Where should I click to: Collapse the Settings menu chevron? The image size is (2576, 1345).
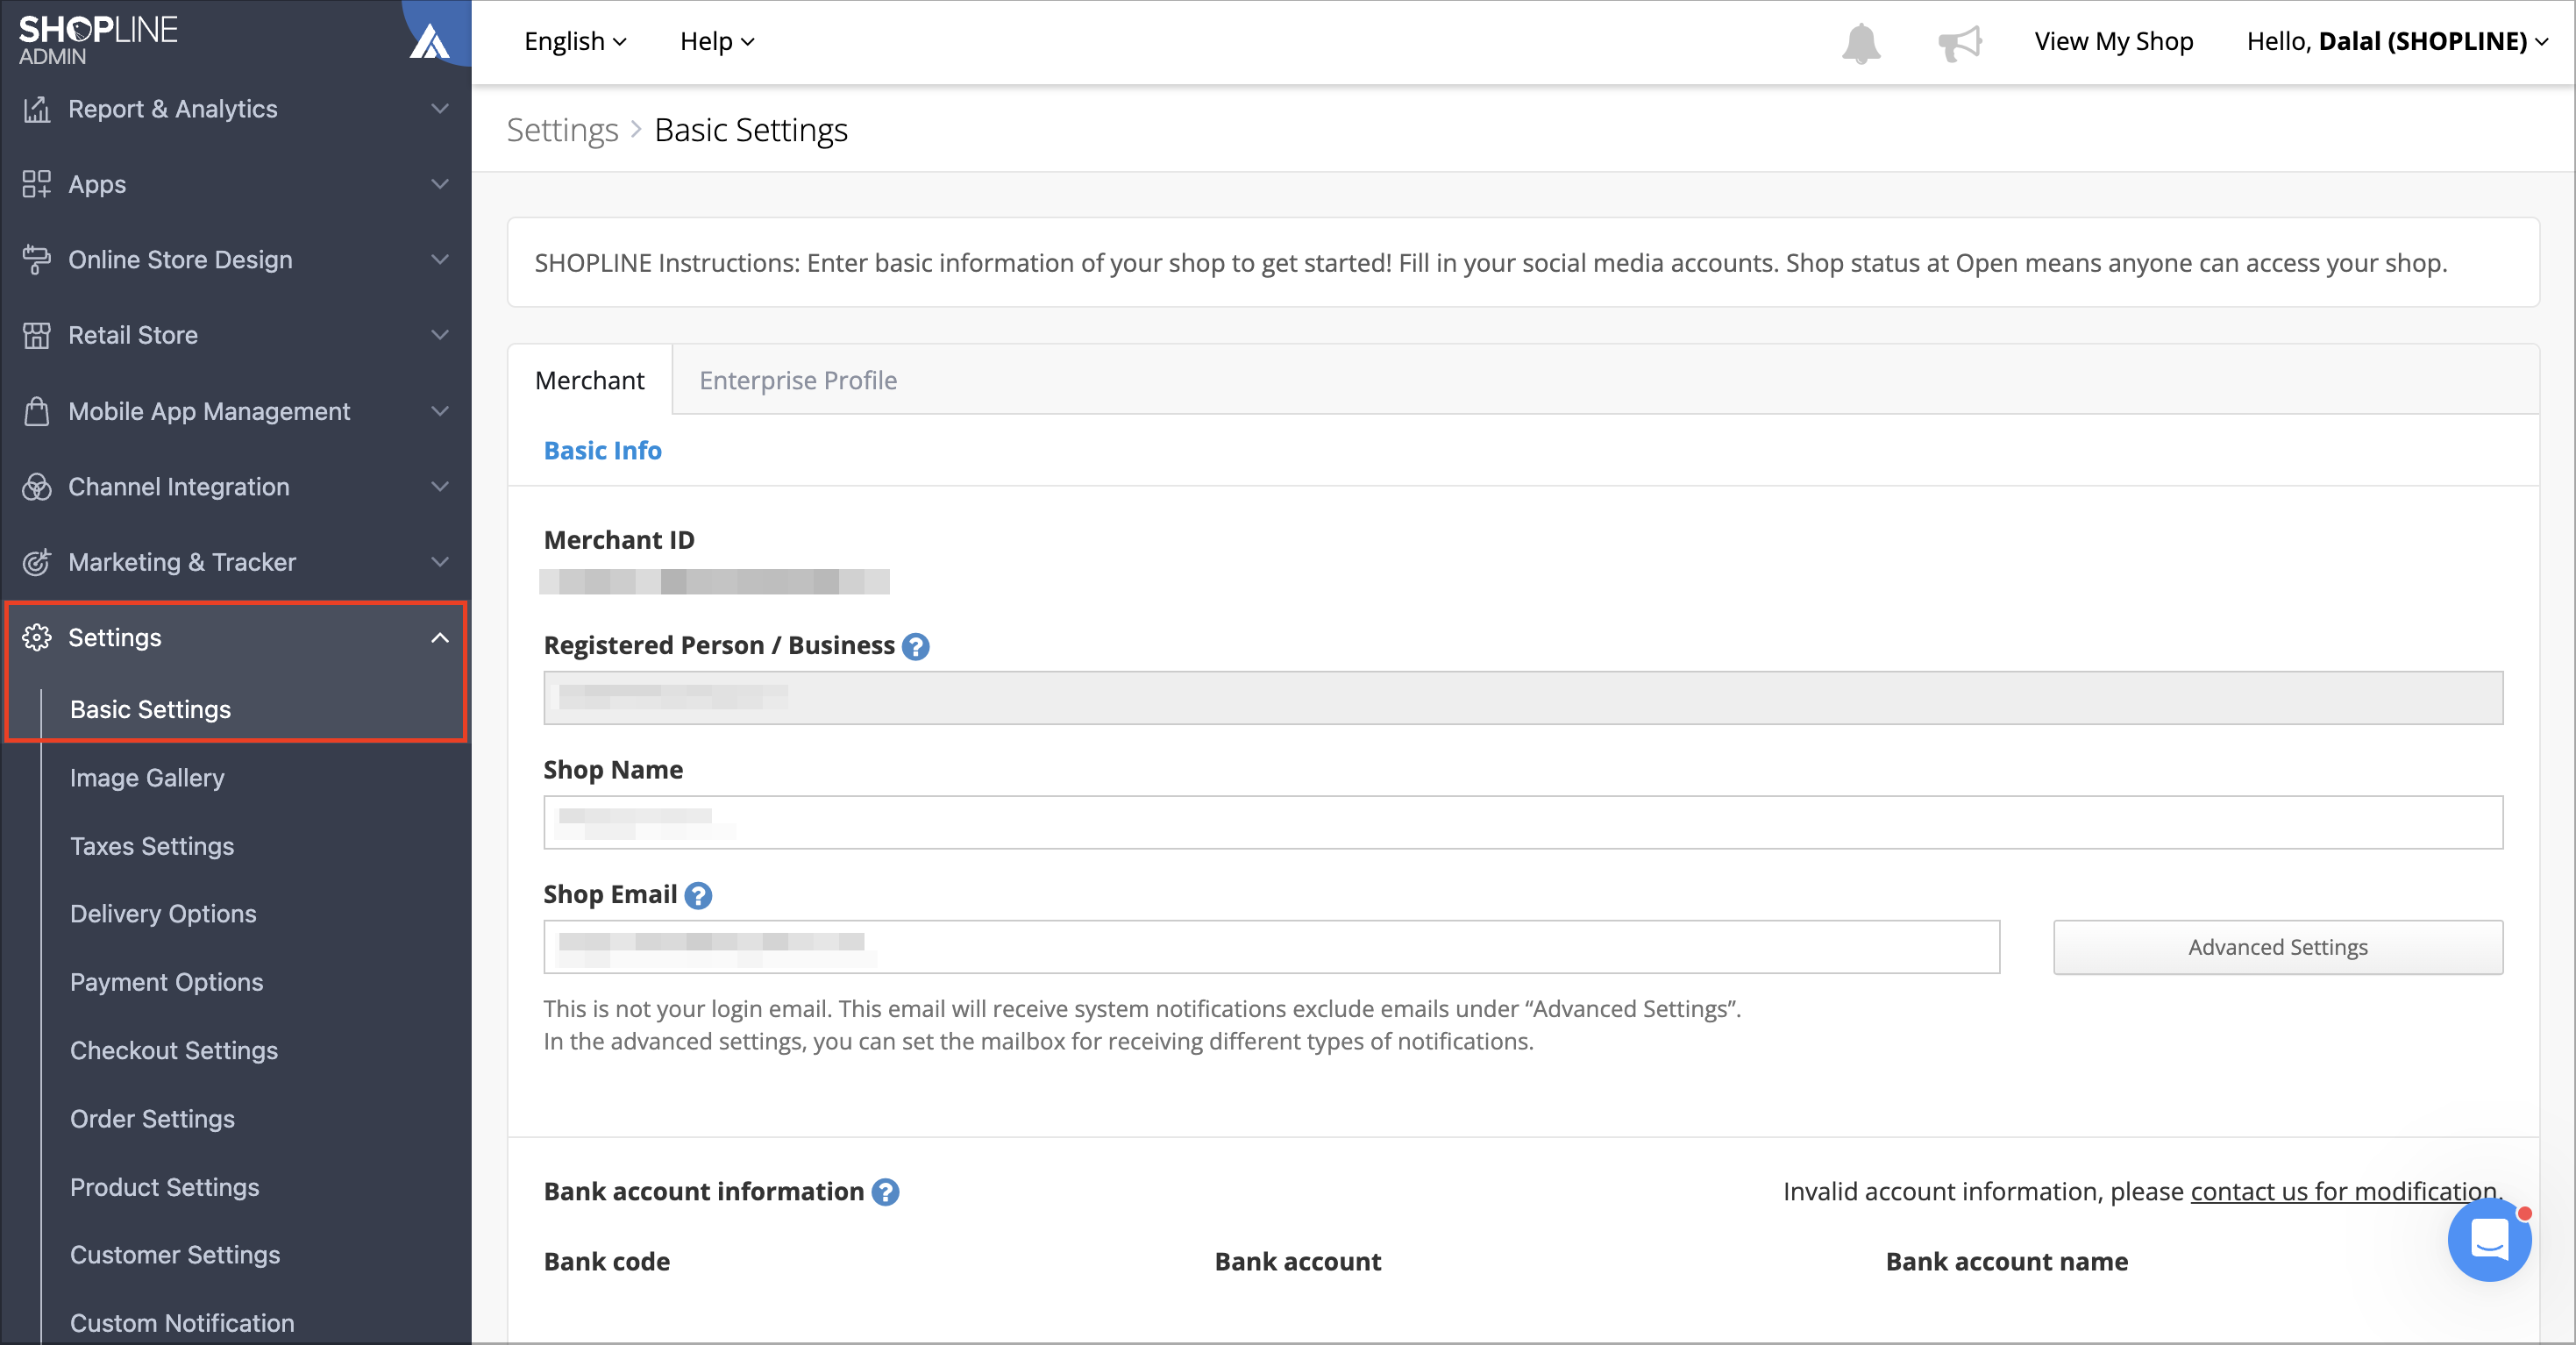(440, 637)
